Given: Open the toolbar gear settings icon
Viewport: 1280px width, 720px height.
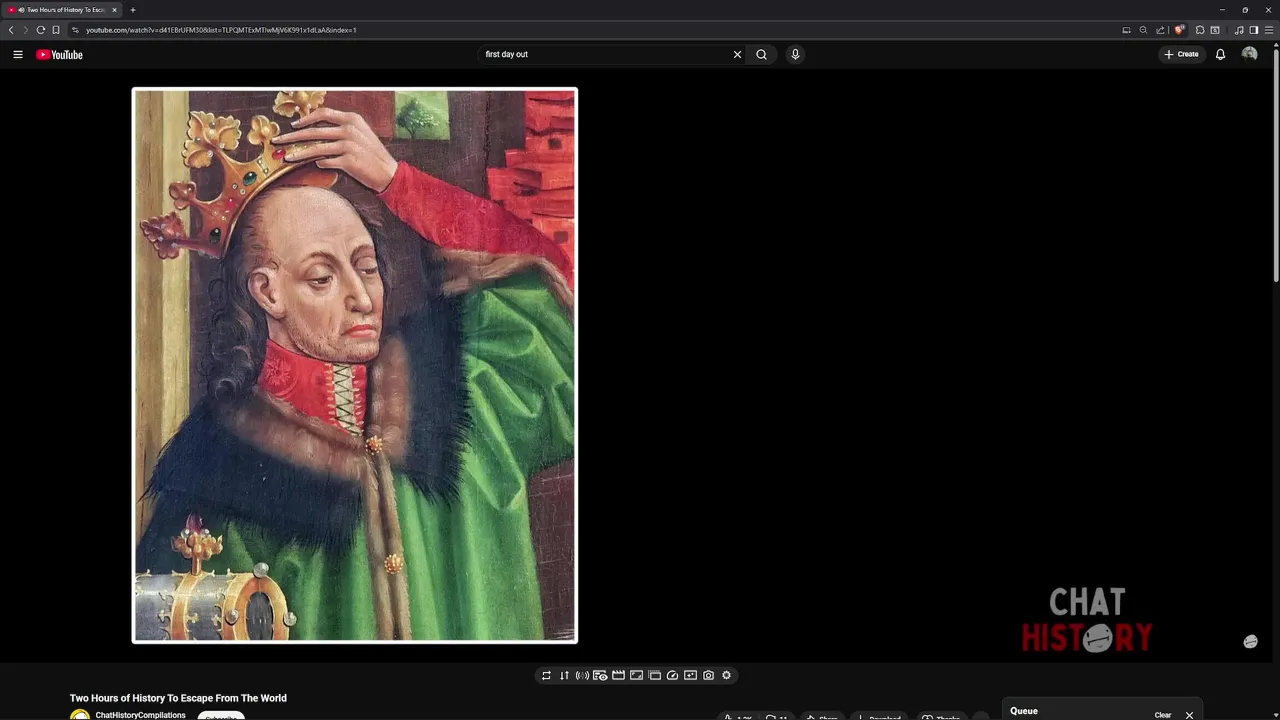Looking at the screenshot, I should [726, 676].
